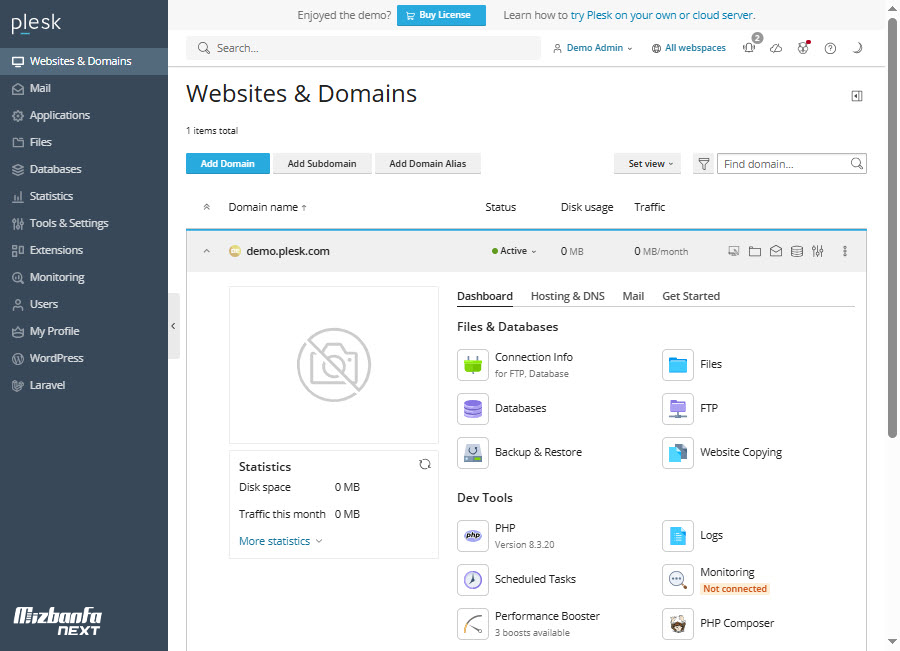The height and width of the screenshot is (651, 900).
Task: Open the Backup & Restore icon
Action: [473, 453]
